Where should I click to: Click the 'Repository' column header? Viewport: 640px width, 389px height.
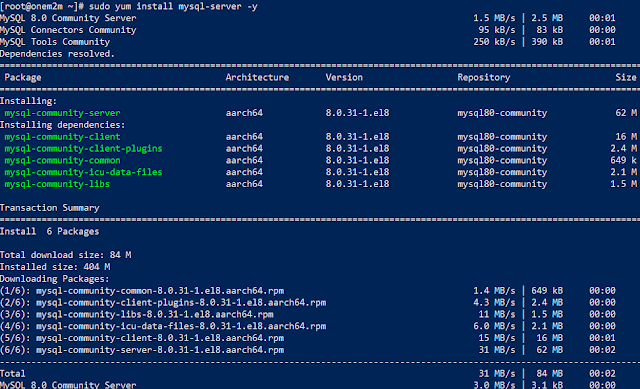pos(484,78)
